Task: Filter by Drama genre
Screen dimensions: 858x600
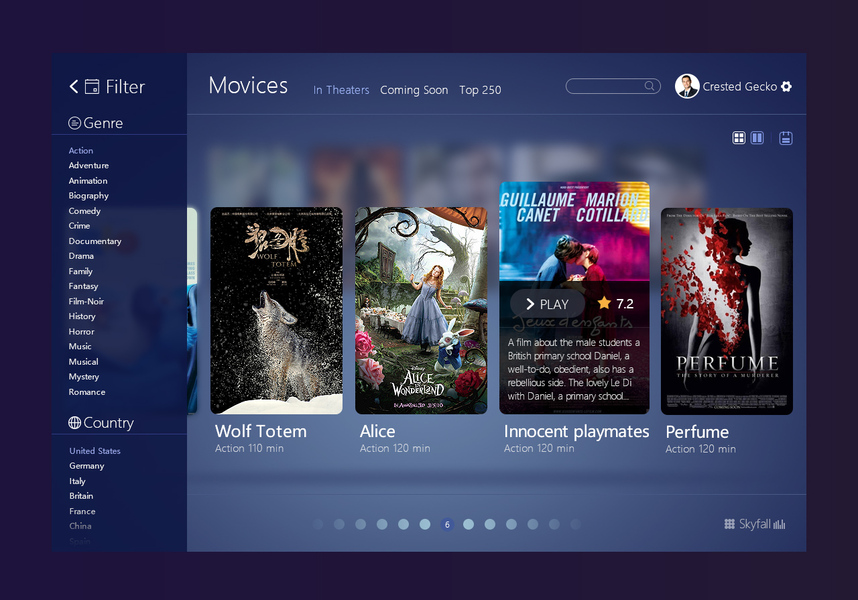Action: coord(81,256)
